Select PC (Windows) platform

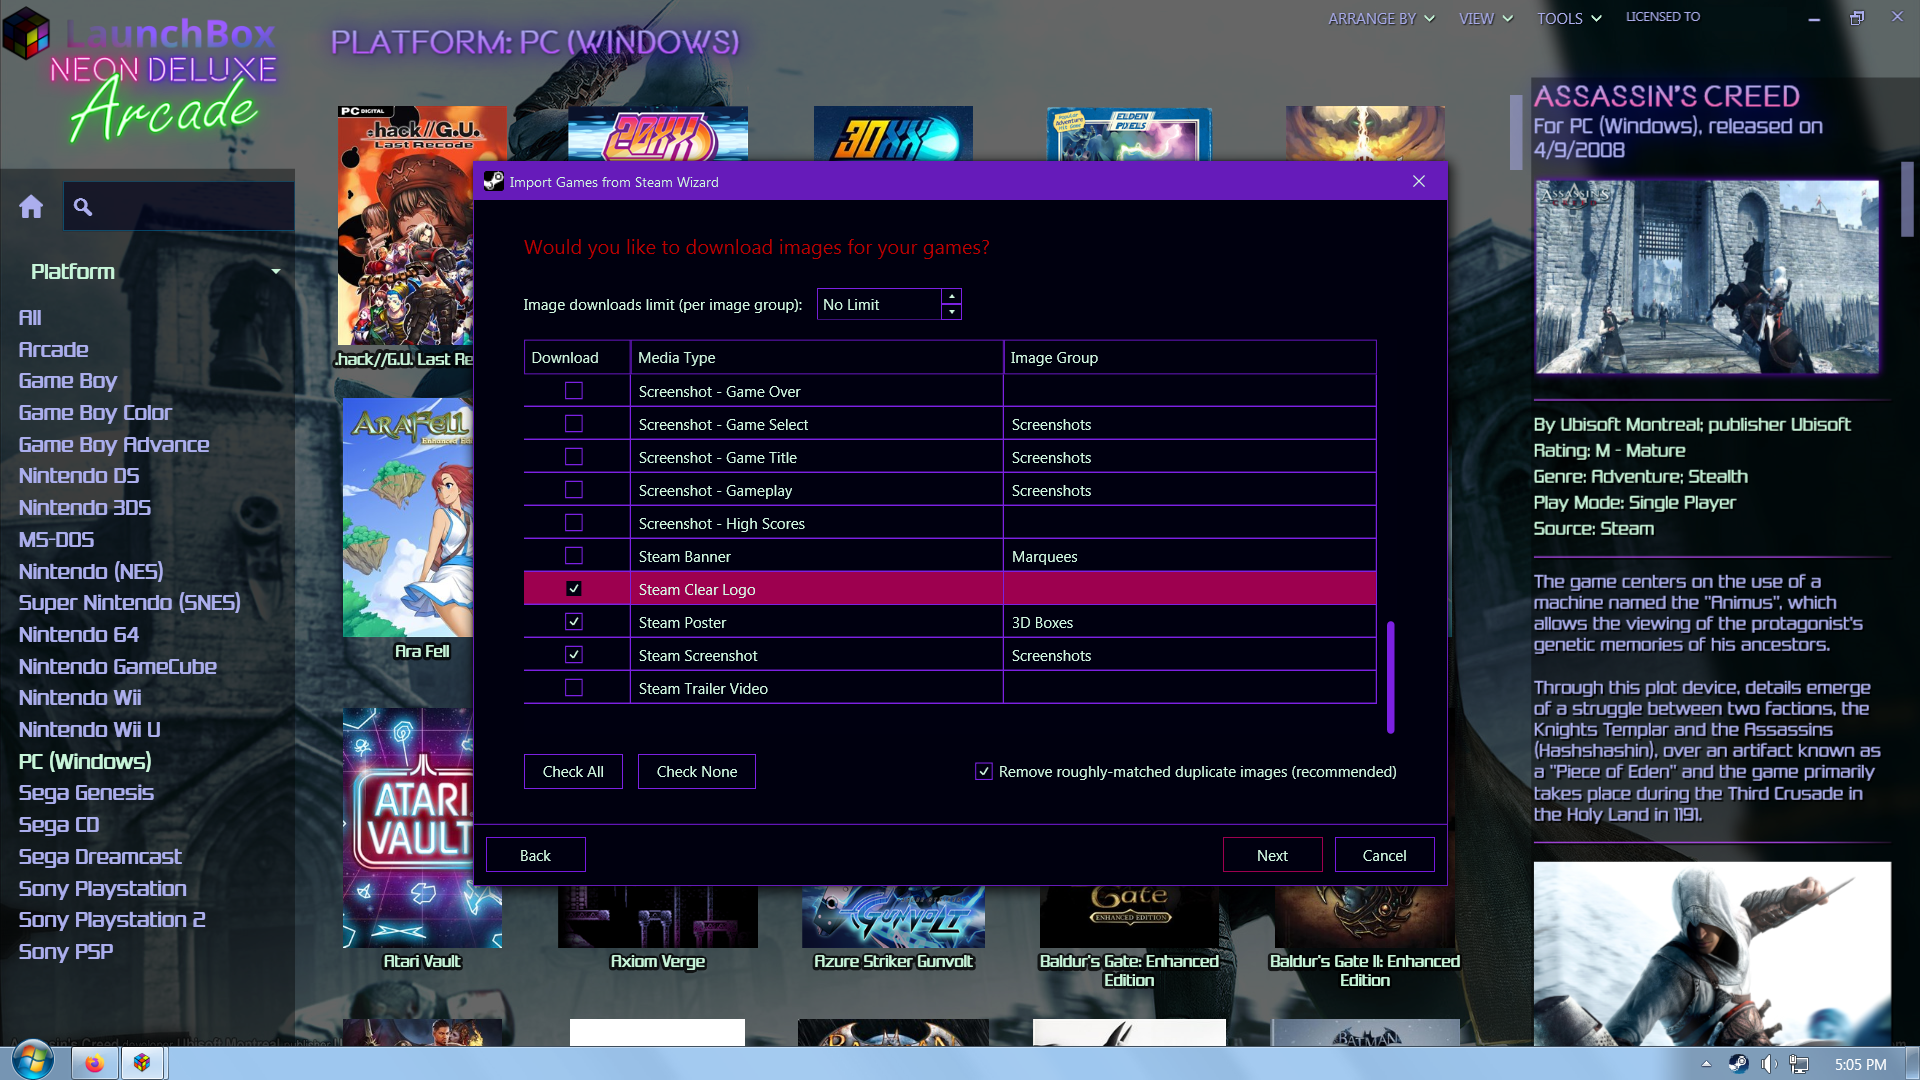[85, 761]
